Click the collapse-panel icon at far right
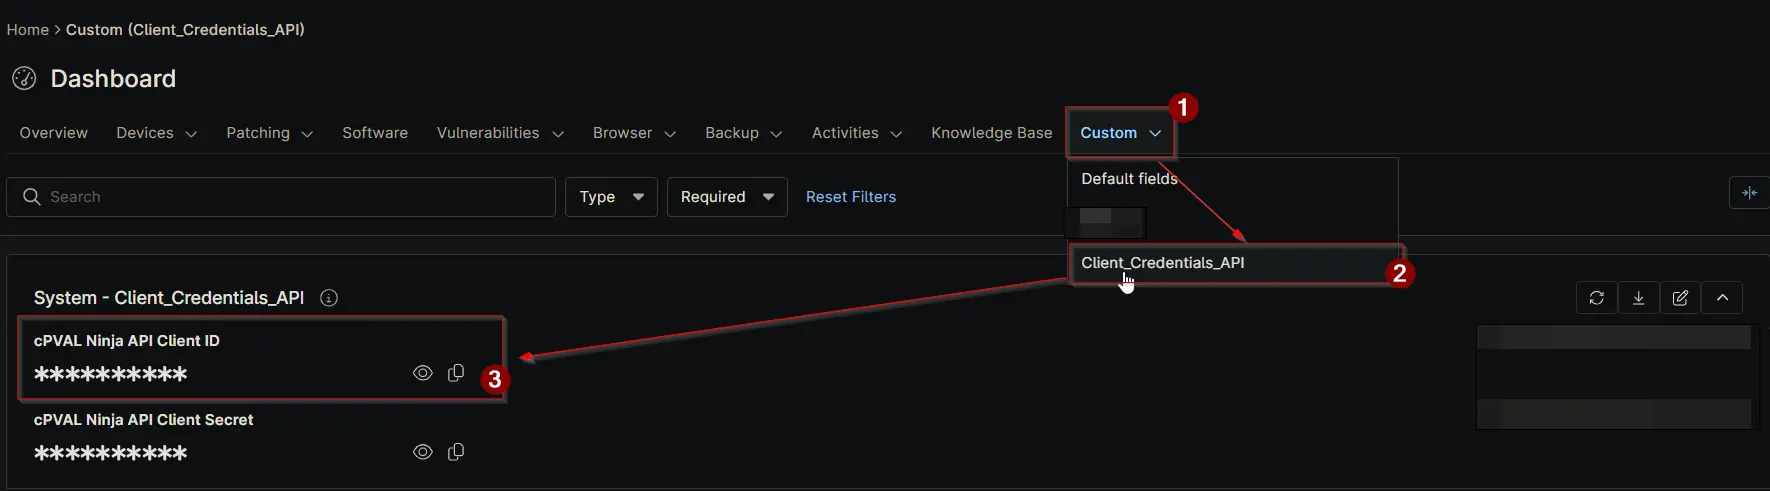Viewport: 1770px width, 491px height. point(1749,193)
